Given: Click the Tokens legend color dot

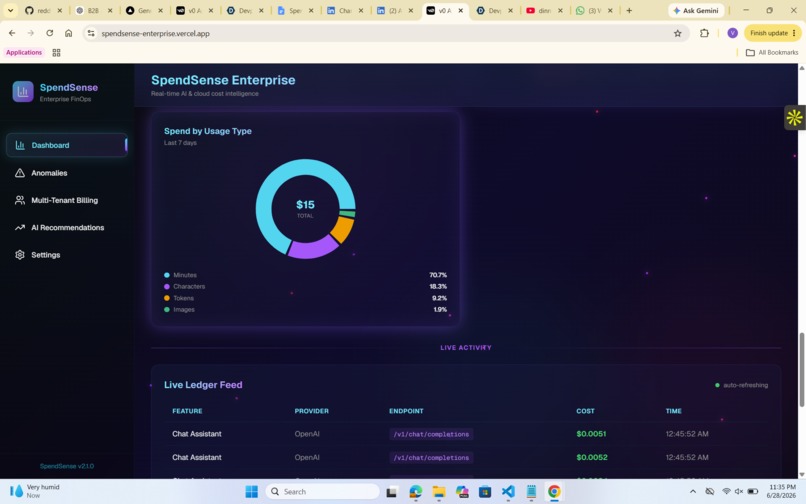Looking at the screenshot, I should point(167,298).
